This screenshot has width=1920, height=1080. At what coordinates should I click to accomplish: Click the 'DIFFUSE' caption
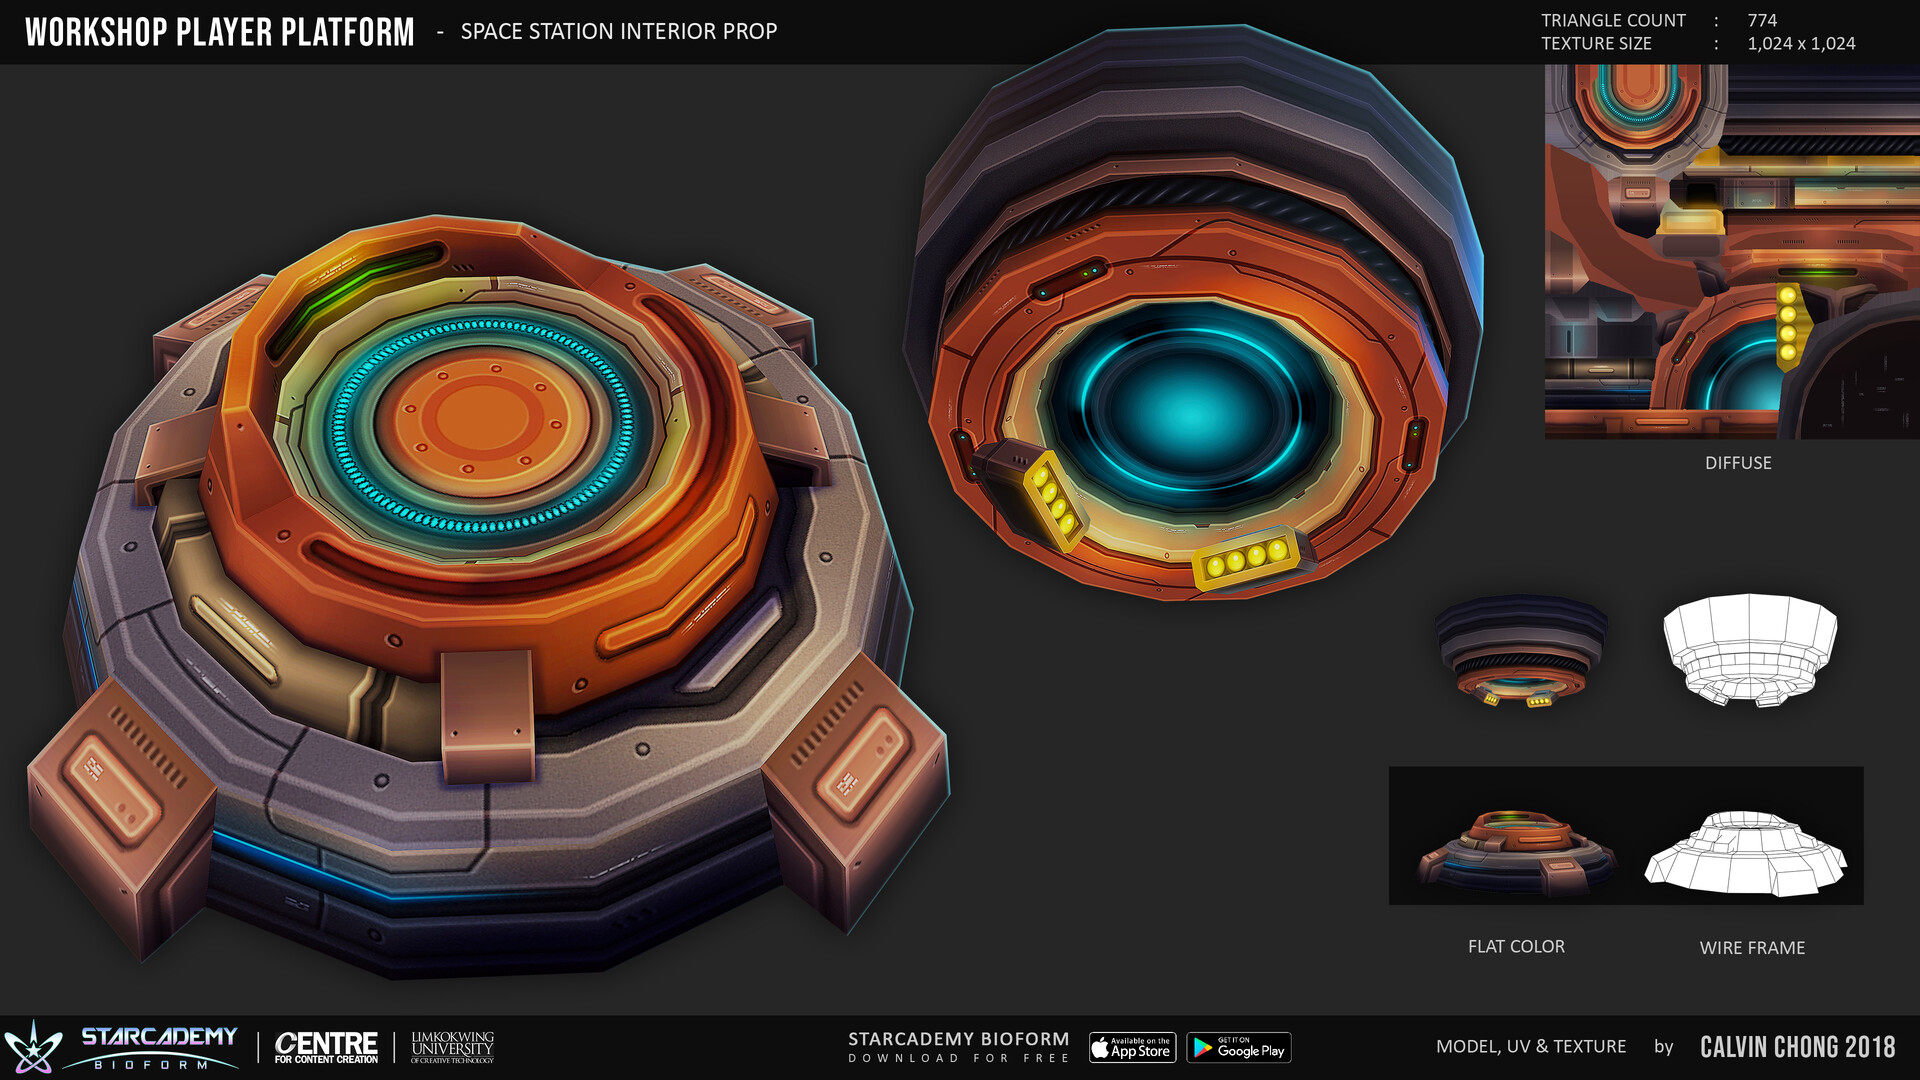tap(1738, 463)
